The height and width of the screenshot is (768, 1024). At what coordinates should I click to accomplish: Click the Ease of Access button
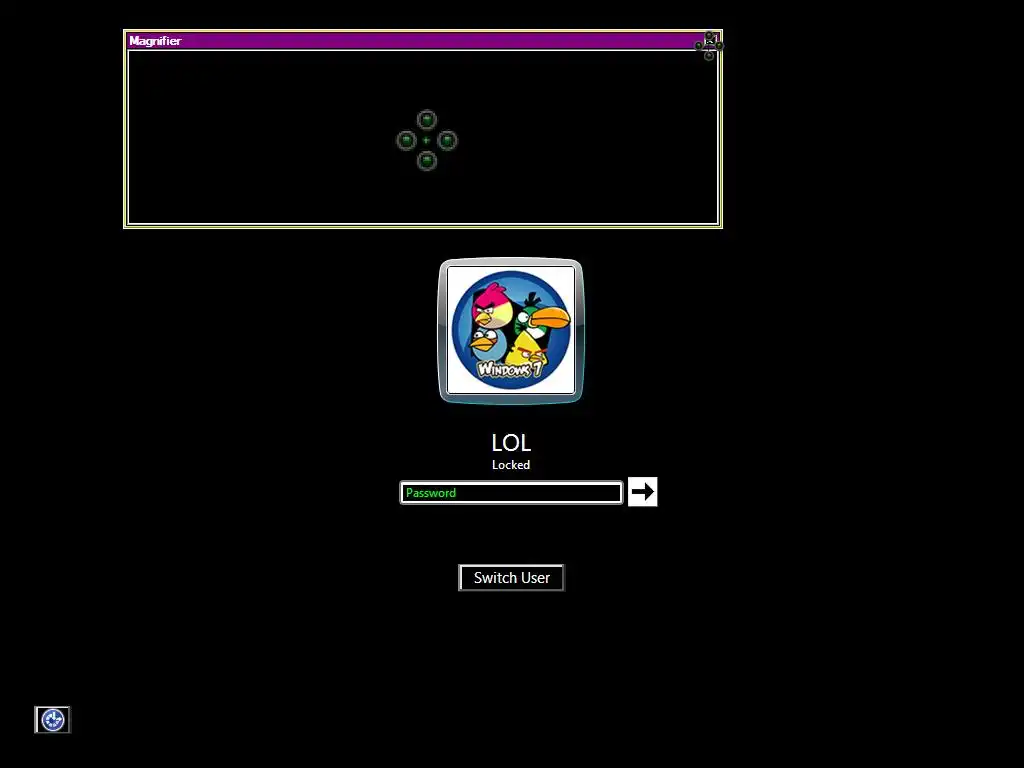(52, 720)
